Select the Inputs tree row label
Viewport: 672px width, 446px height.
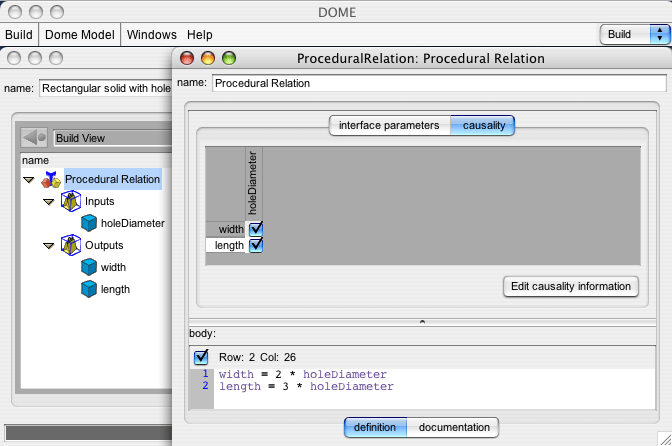point(99,201)
